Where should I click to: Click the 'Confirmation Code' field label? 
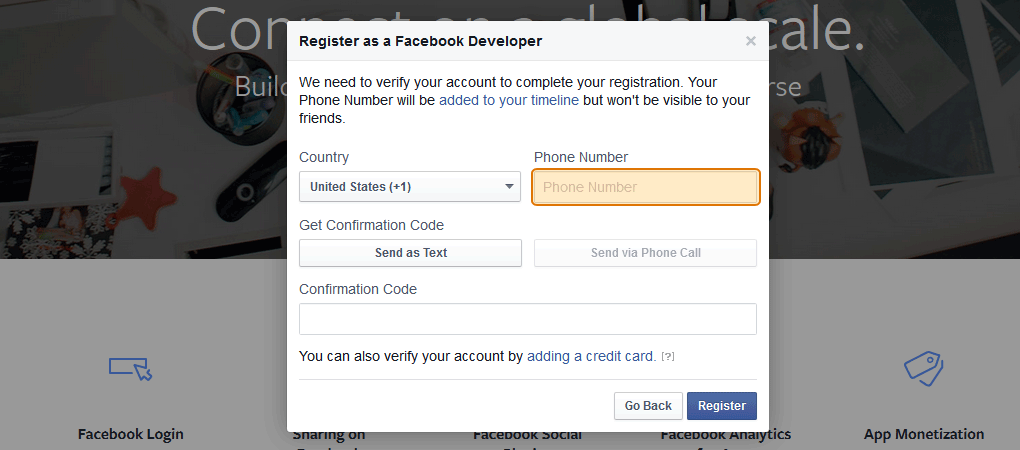tap(358, 289)
